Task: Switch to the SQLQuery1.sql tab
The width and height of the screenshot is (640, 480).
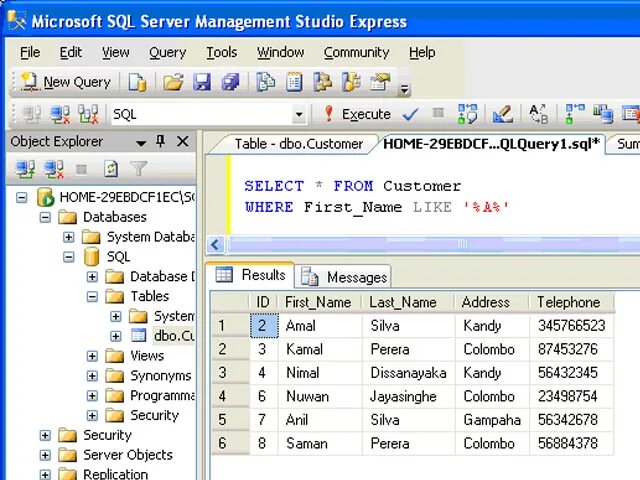Action: point(491,144)
